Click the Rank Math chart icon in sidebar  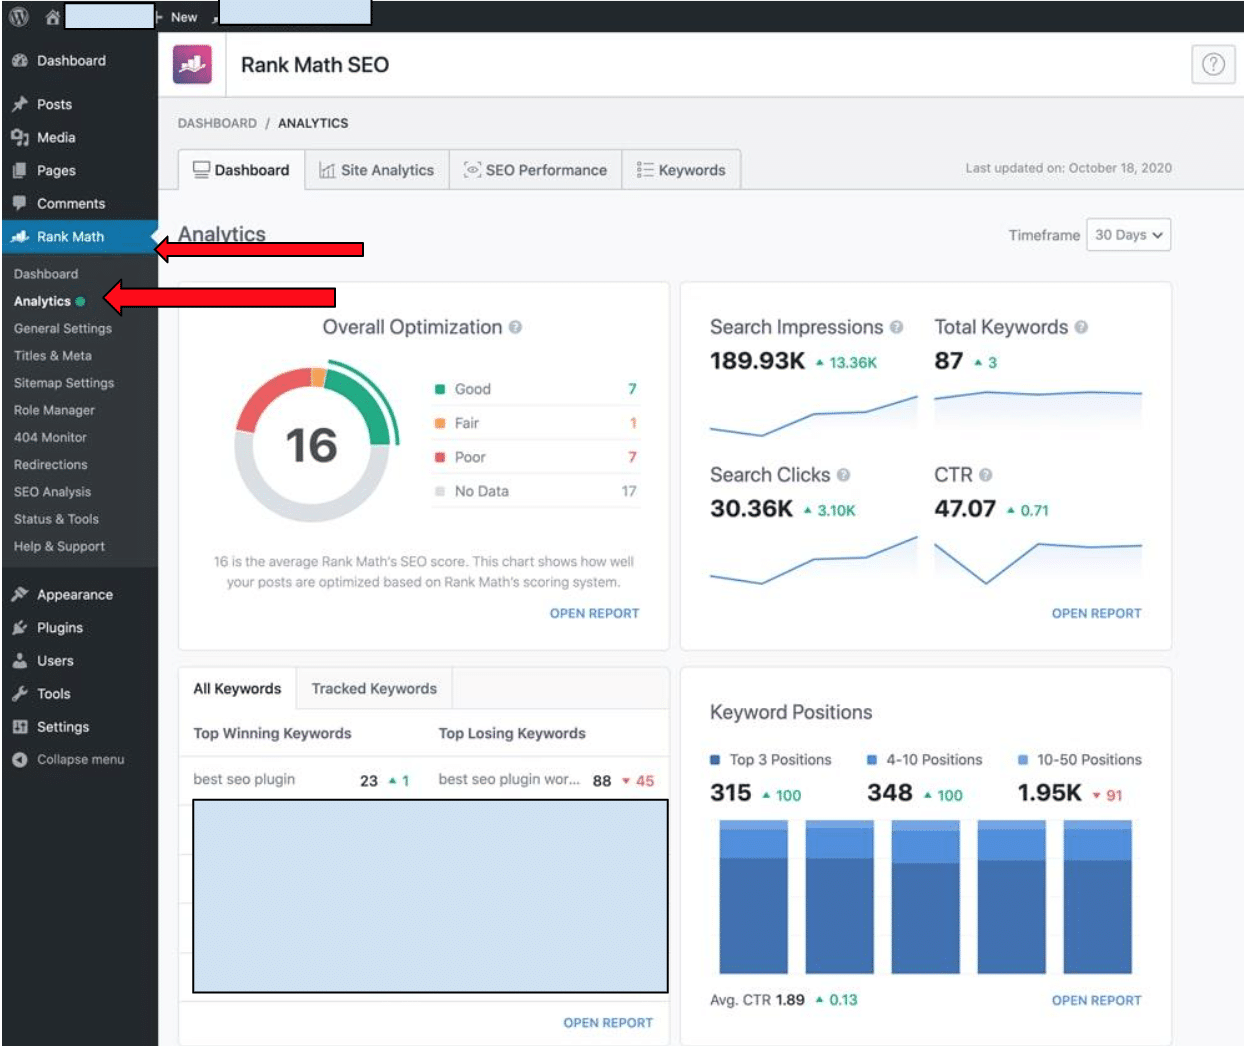(20, 236)
